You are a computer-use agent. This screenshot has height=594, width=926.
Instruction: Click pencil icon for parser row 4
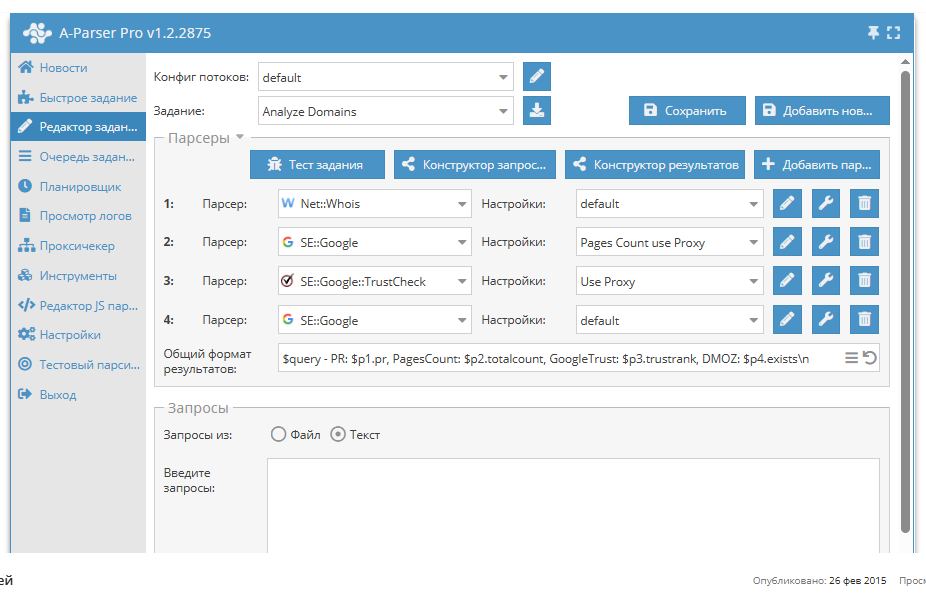[x=787, y=319]
